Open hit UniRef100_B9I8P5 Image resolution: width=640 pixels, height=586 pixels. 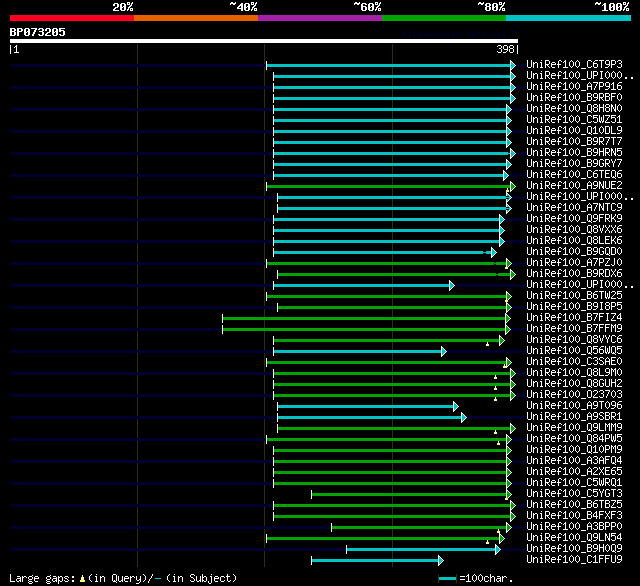pyautogui.click(x=574, y=307)
